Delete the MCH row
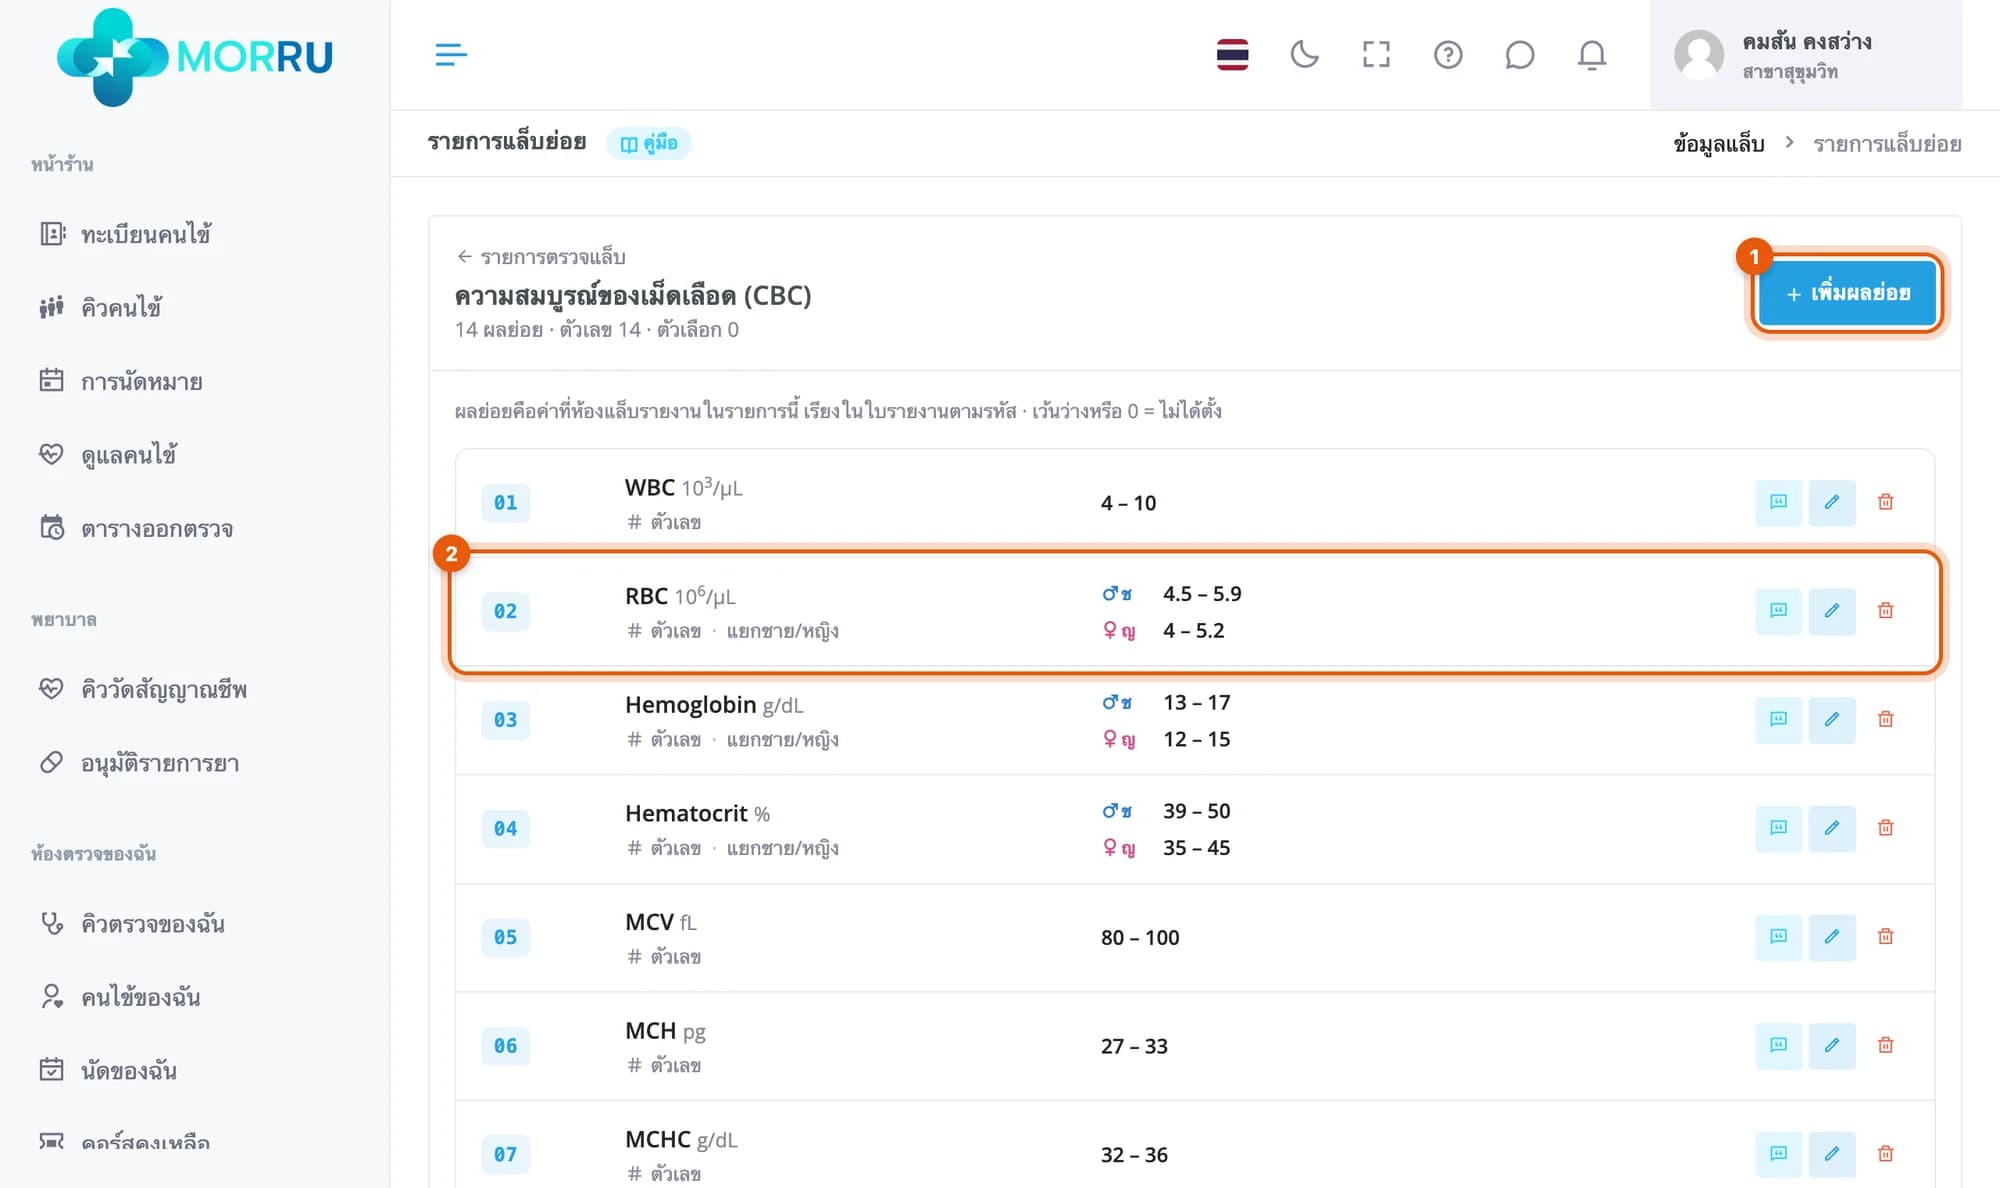This screenshot has height=1188, width=2000. point(1885,1046)
